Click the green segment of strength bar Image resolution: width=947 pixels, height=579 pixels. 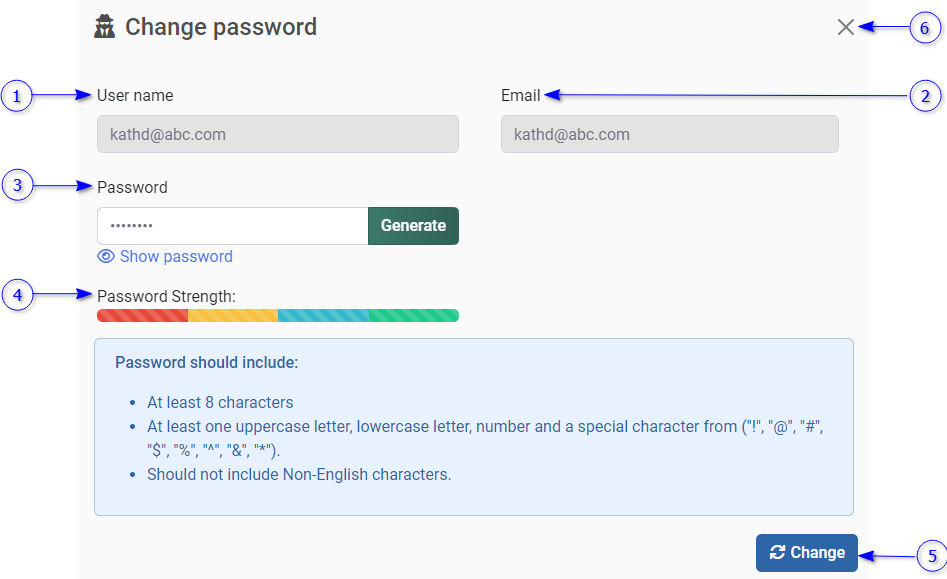414,316
